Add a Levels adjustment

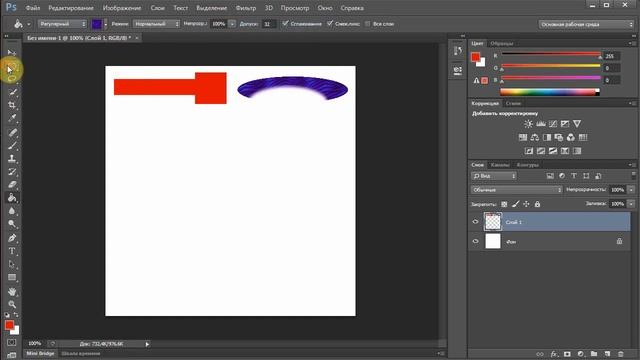coord(541,124)
